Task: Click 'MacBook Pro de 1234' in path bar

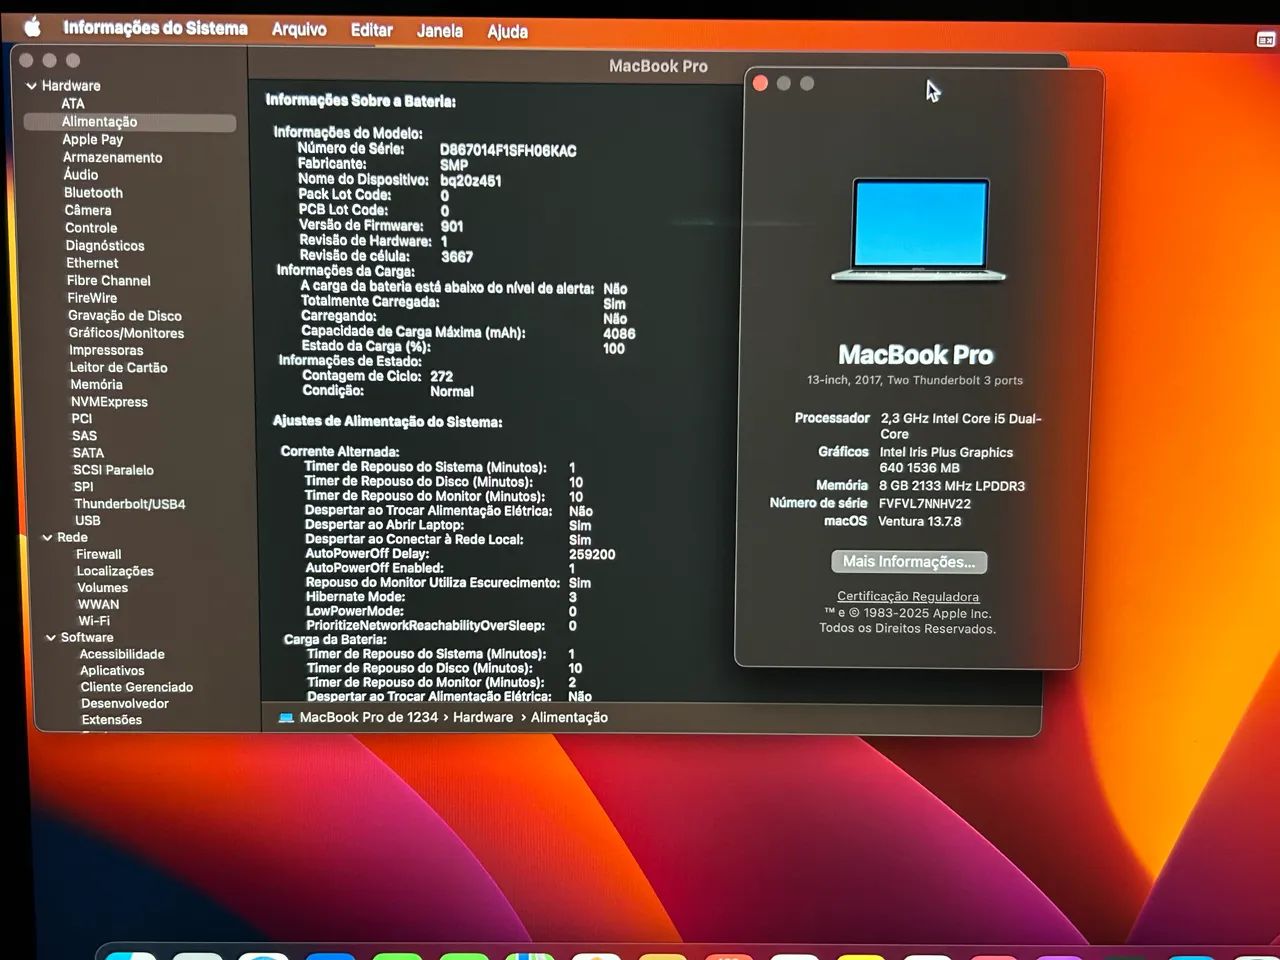Action: point(368,718)
